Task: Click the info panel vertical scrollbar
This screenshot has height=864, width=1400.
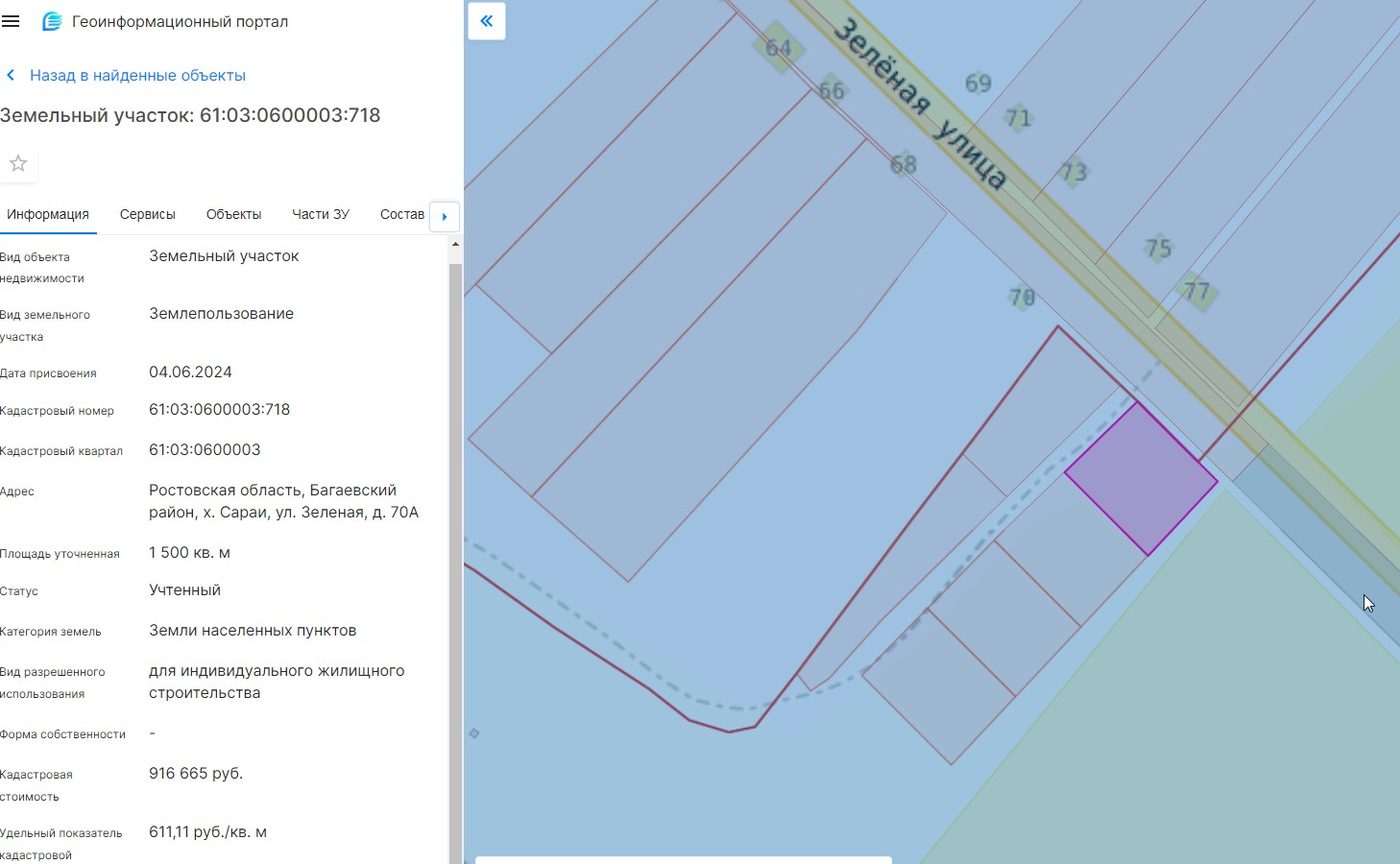Action: [455, 560]
